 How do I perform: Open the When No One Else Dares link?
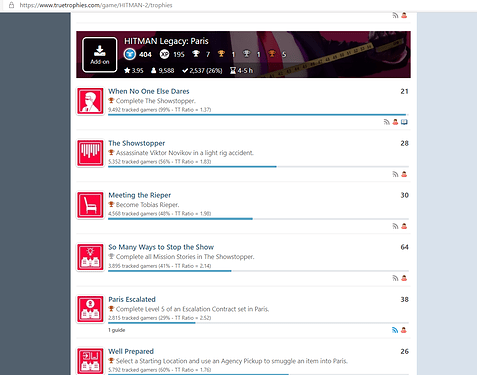coord(149,91)
